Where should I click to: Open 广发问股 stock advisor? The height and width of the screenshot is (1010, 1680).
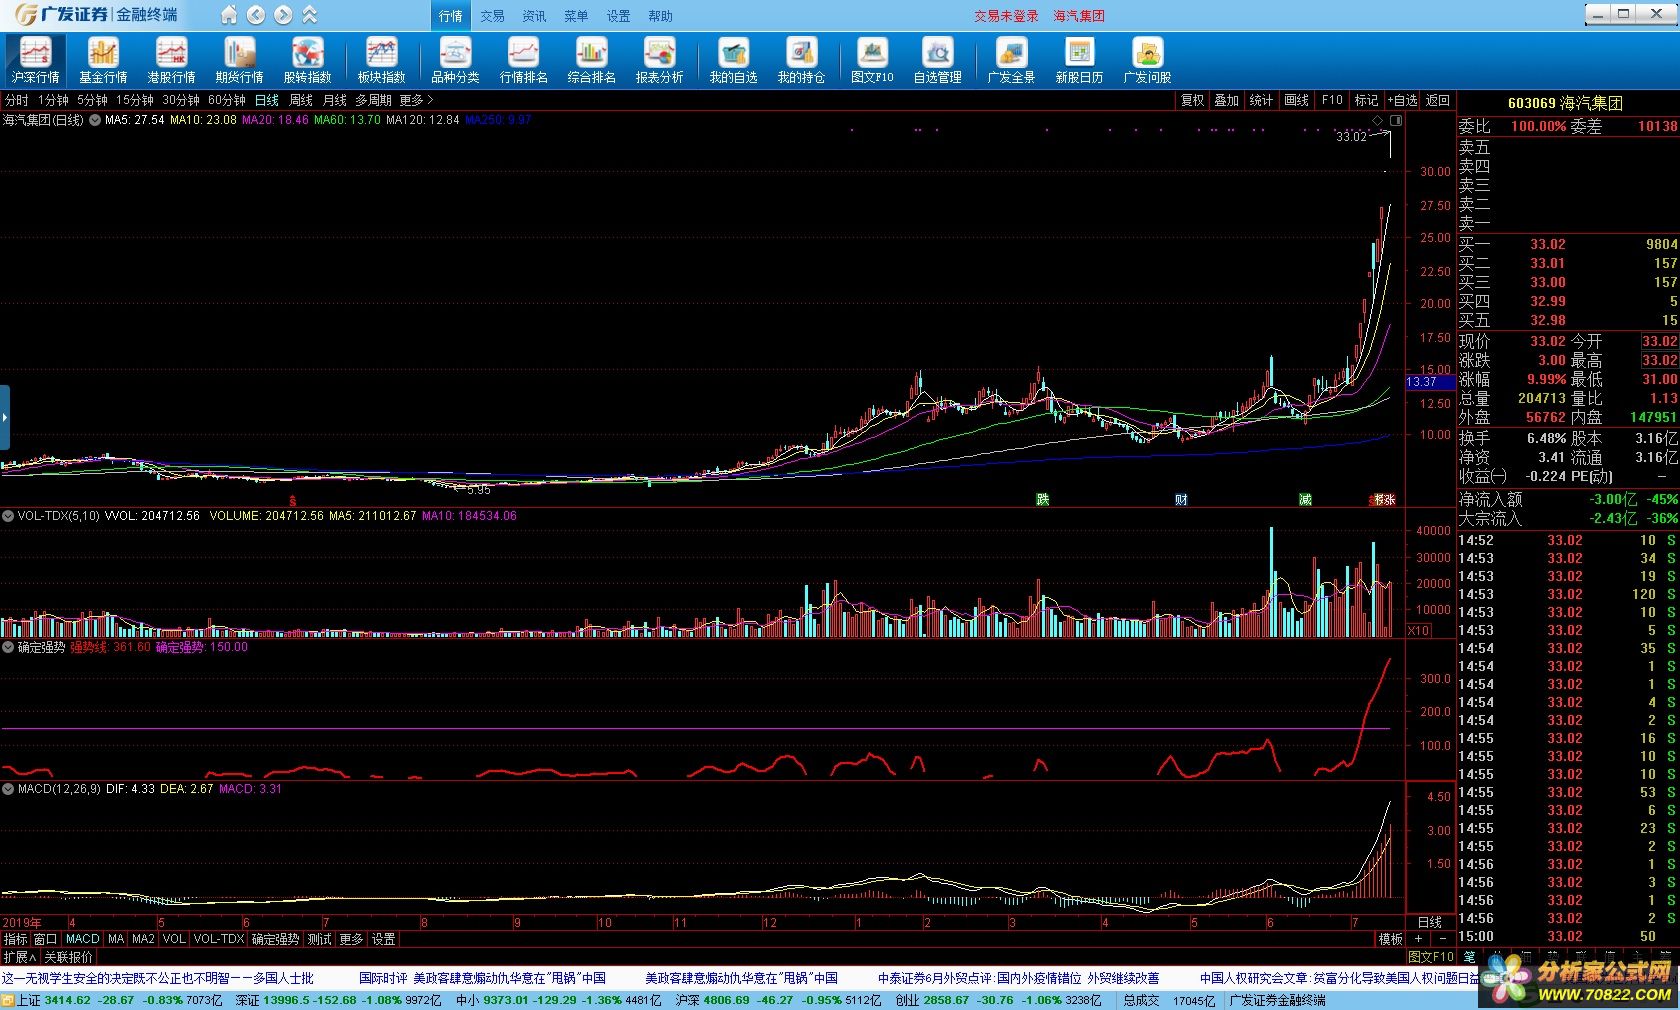(x=1147, y=60)
